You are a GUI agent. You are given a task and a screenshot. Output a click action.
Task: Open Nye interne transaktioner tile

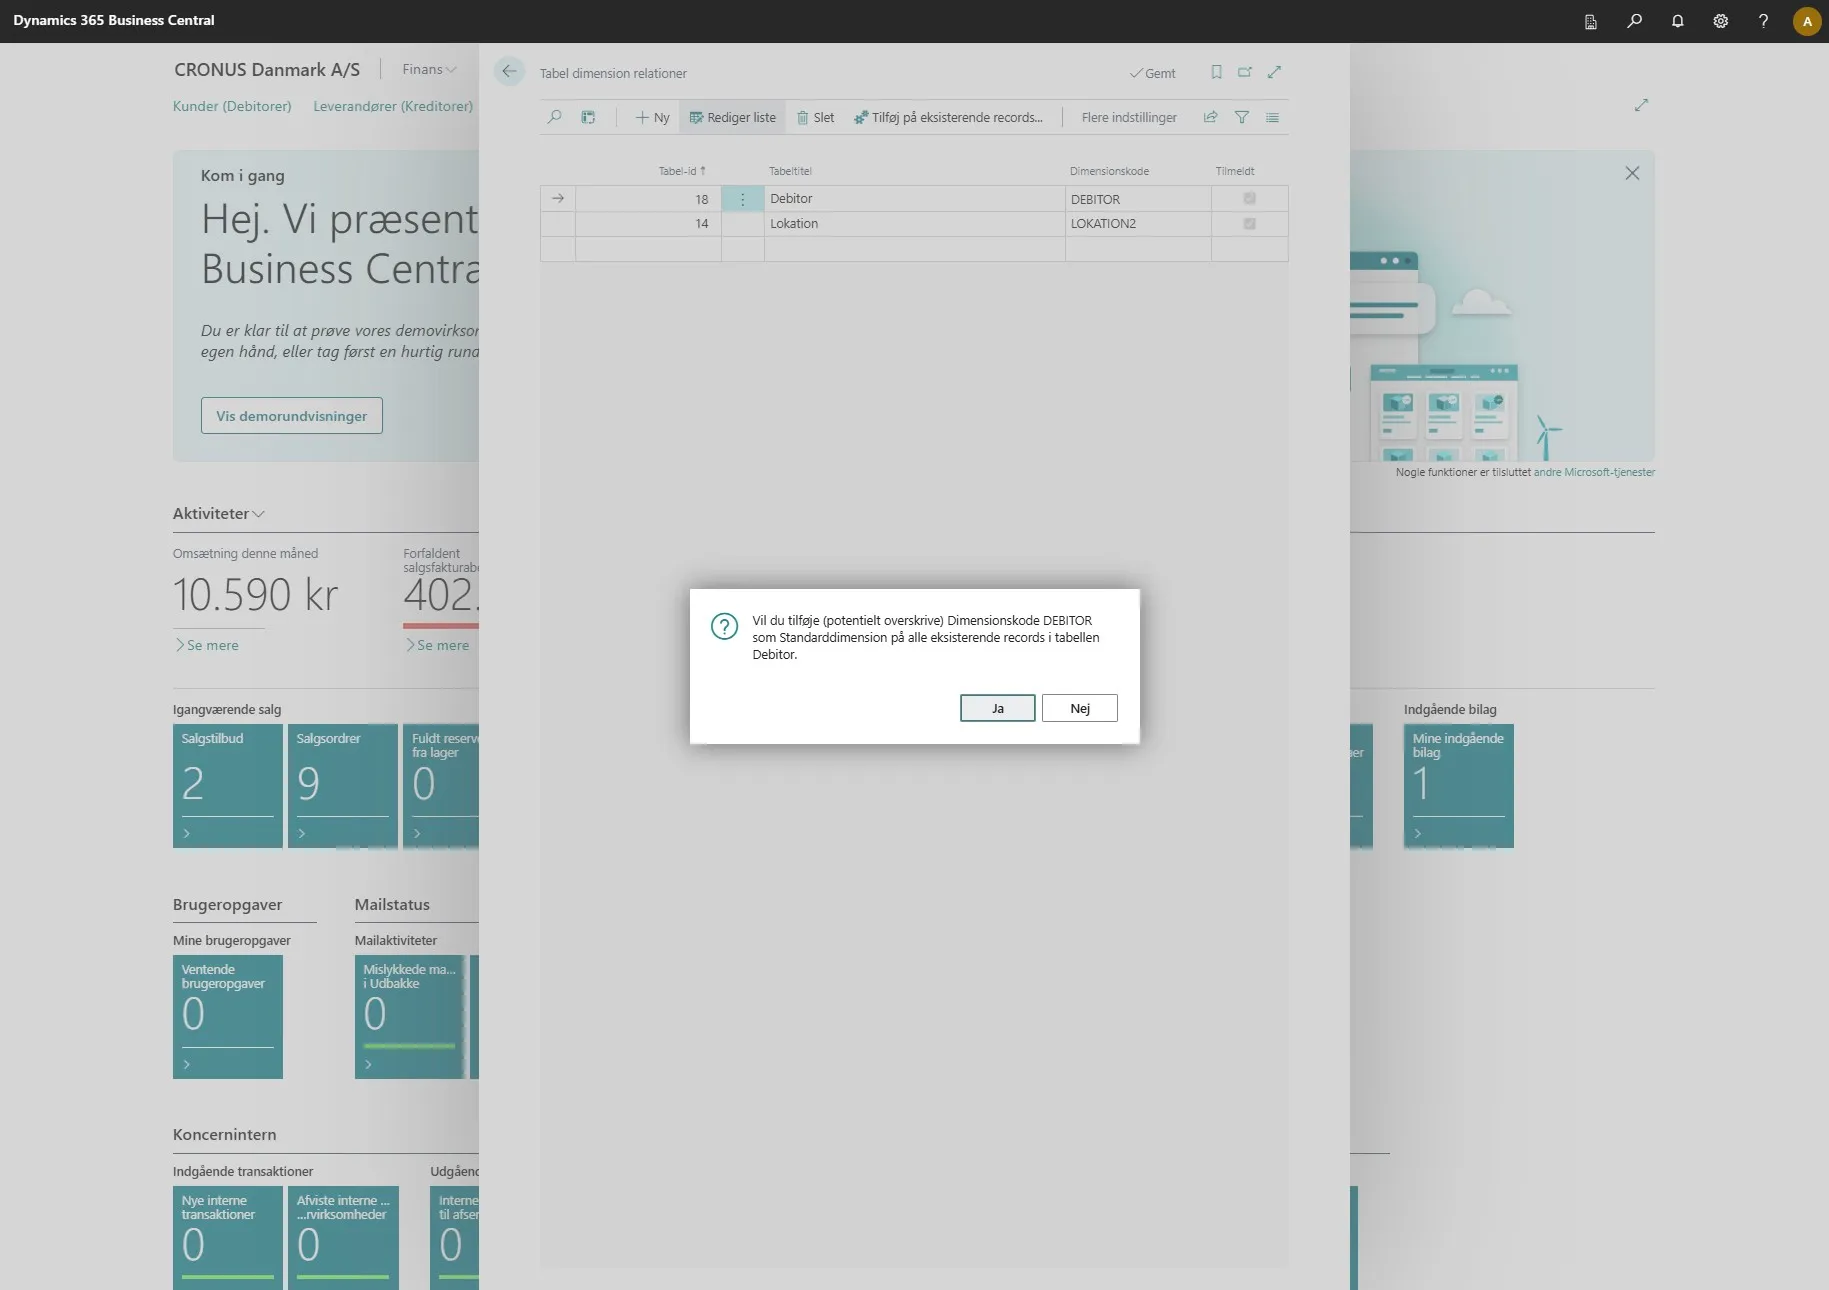point(228,1238)
